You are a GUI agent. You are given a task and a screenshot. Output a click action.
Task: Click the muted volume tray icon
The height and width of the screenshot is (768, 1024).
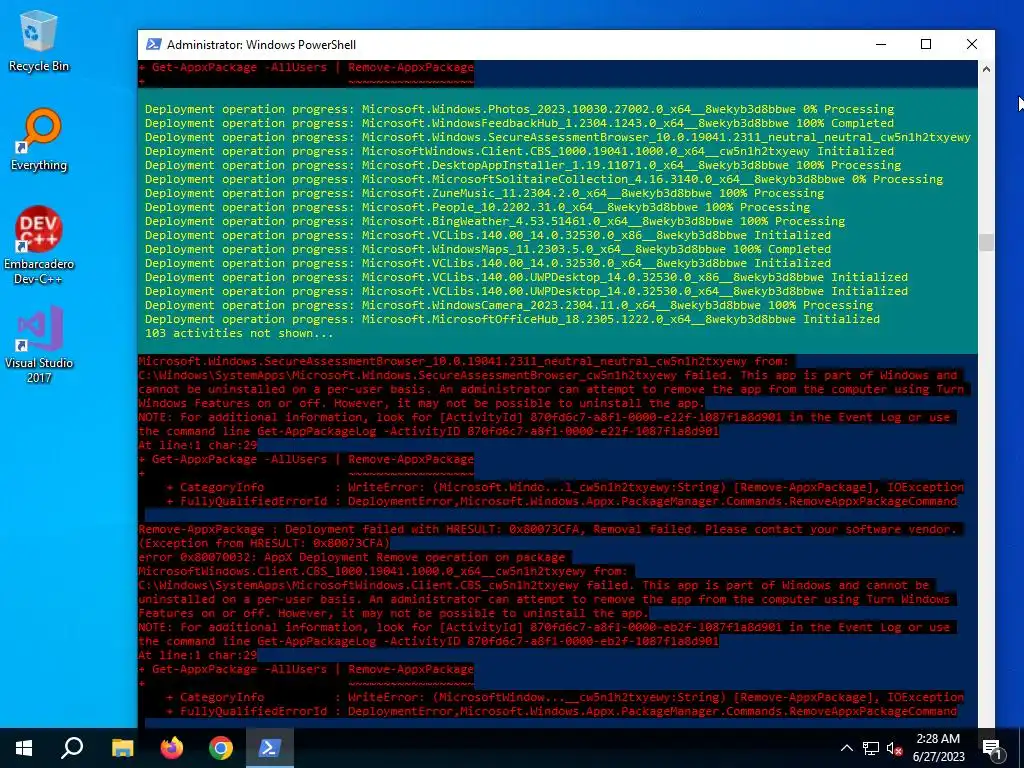coord(894,748)
